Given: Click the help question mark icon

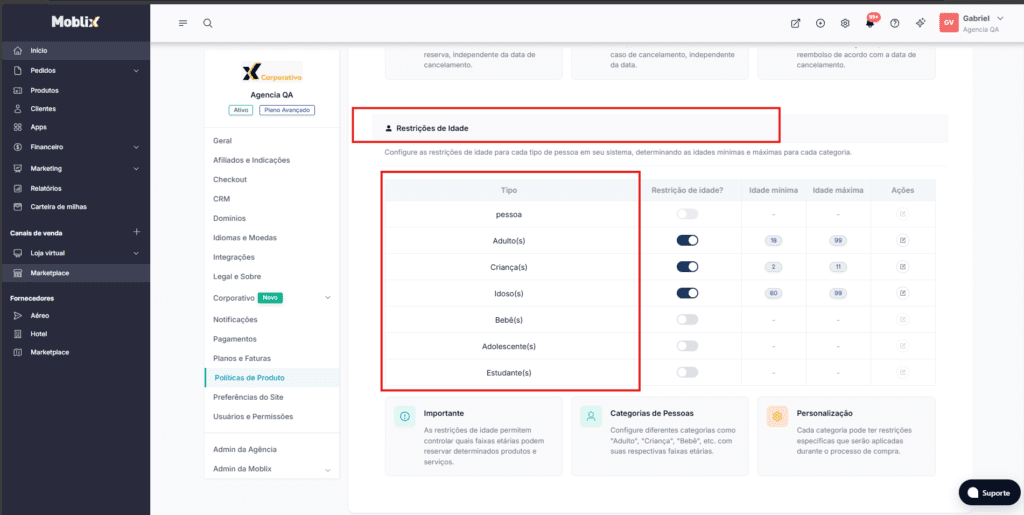Looking at the screenshot, I should 895,23.
